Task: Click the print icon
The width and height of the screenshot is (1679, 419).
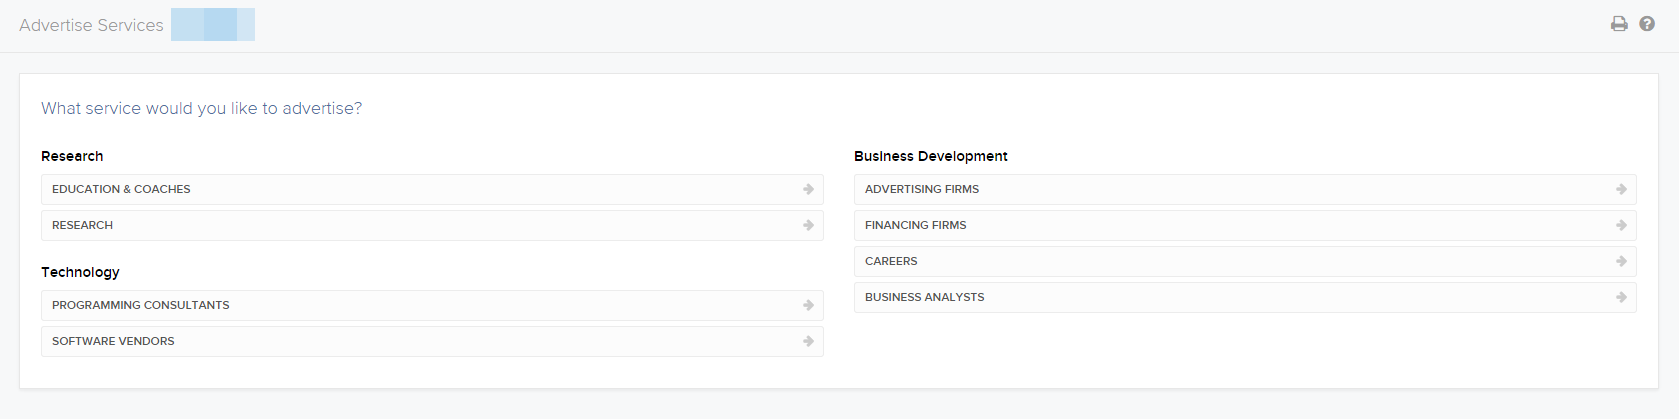Action: tap(1619, 24)
